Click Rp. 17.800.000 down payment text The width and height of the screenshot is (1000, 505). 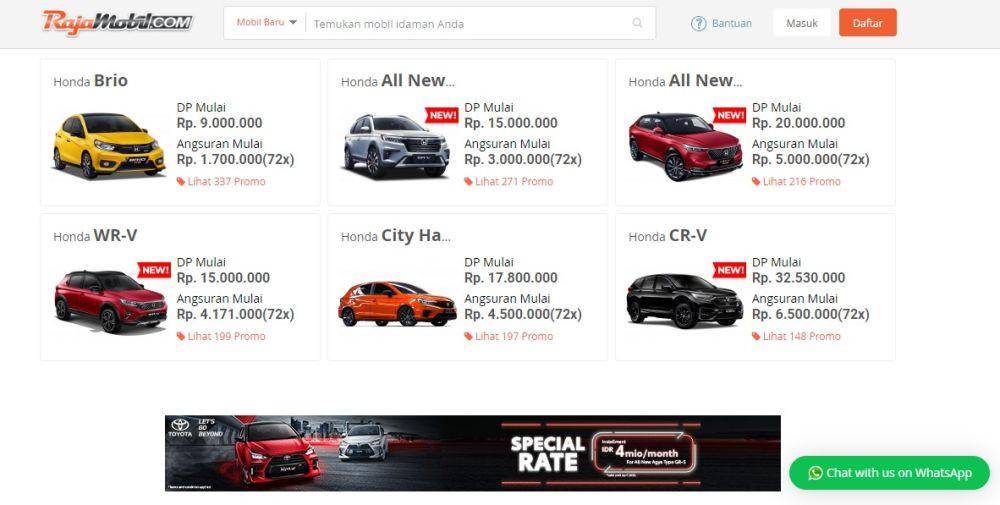(x=511, y=278)
